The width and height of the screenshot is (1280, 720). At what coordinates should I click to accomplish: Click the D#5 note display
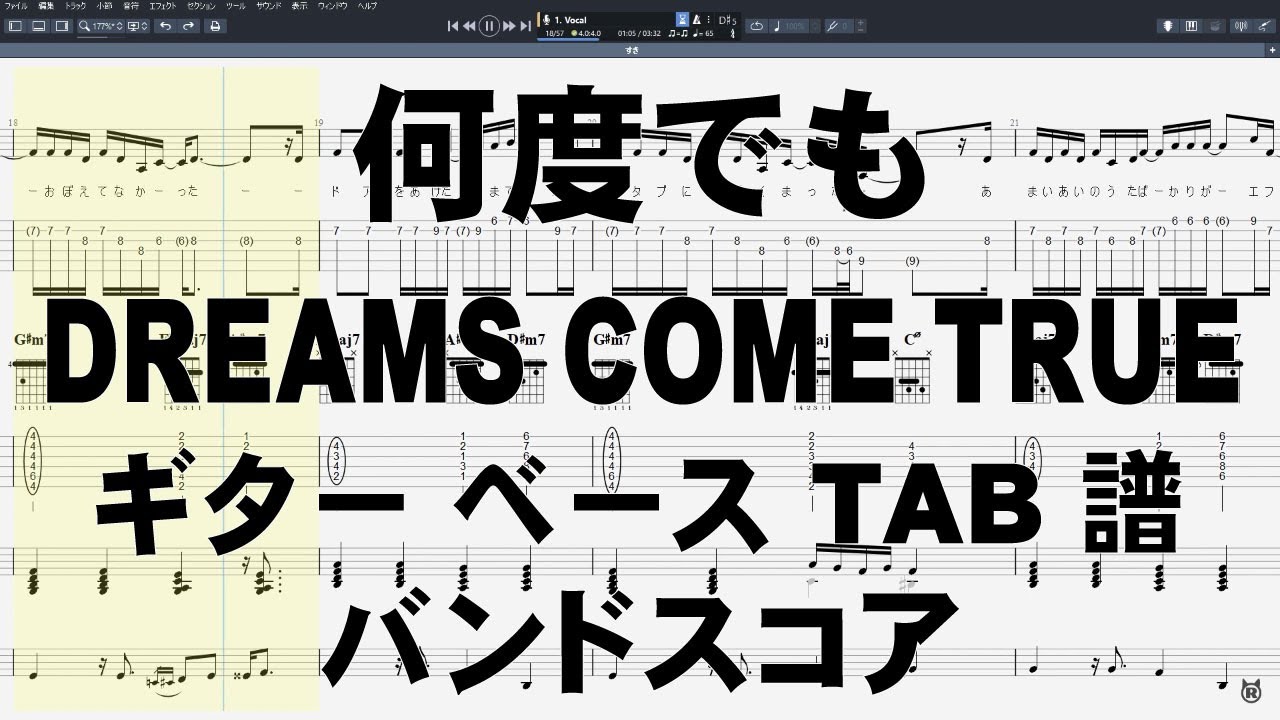(x=728, y=21)
